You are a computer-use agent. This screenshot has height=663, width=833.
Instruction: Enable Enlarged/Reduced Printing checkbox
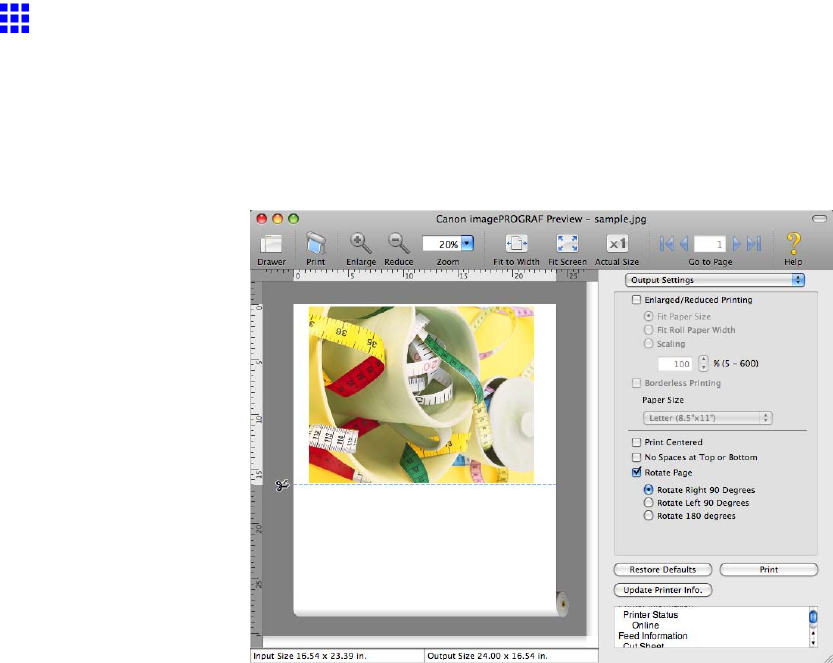click(636, 300)
